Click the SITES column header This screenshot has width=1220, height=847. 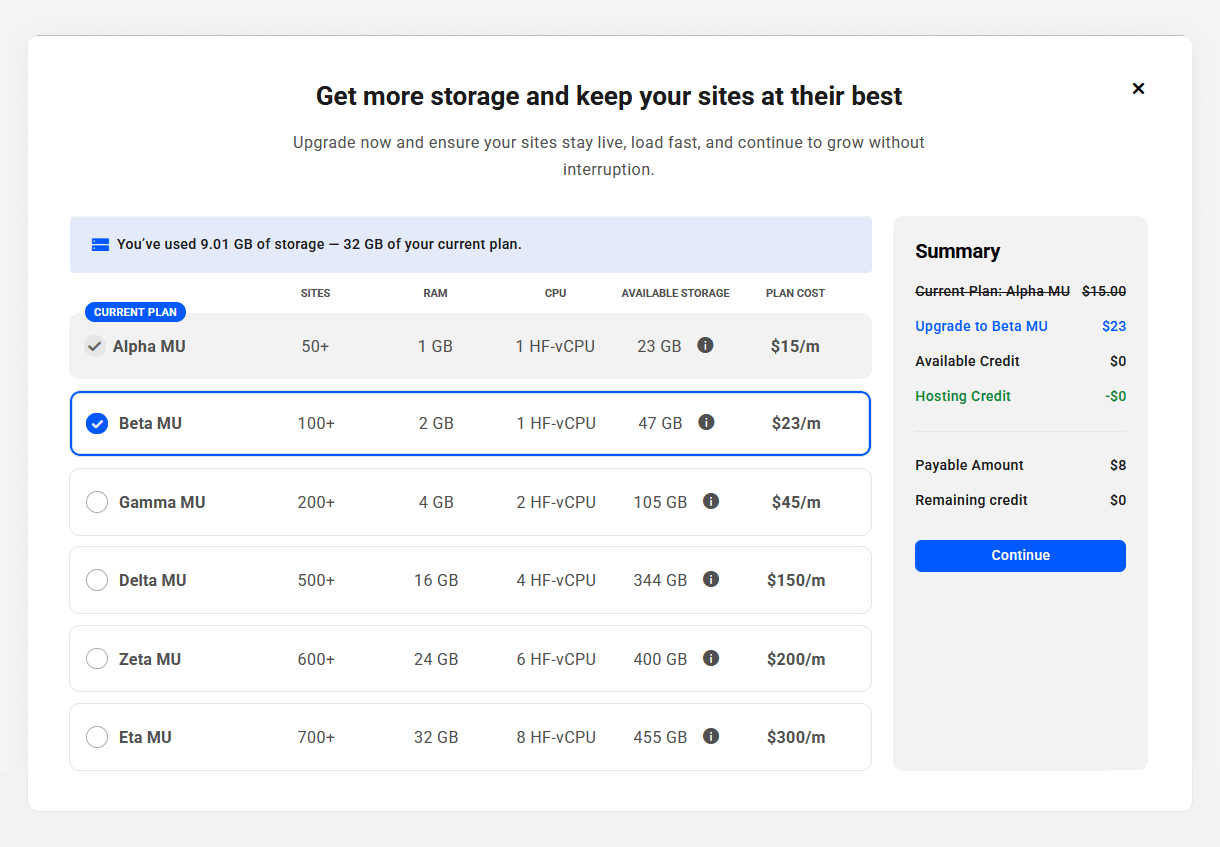315,293
